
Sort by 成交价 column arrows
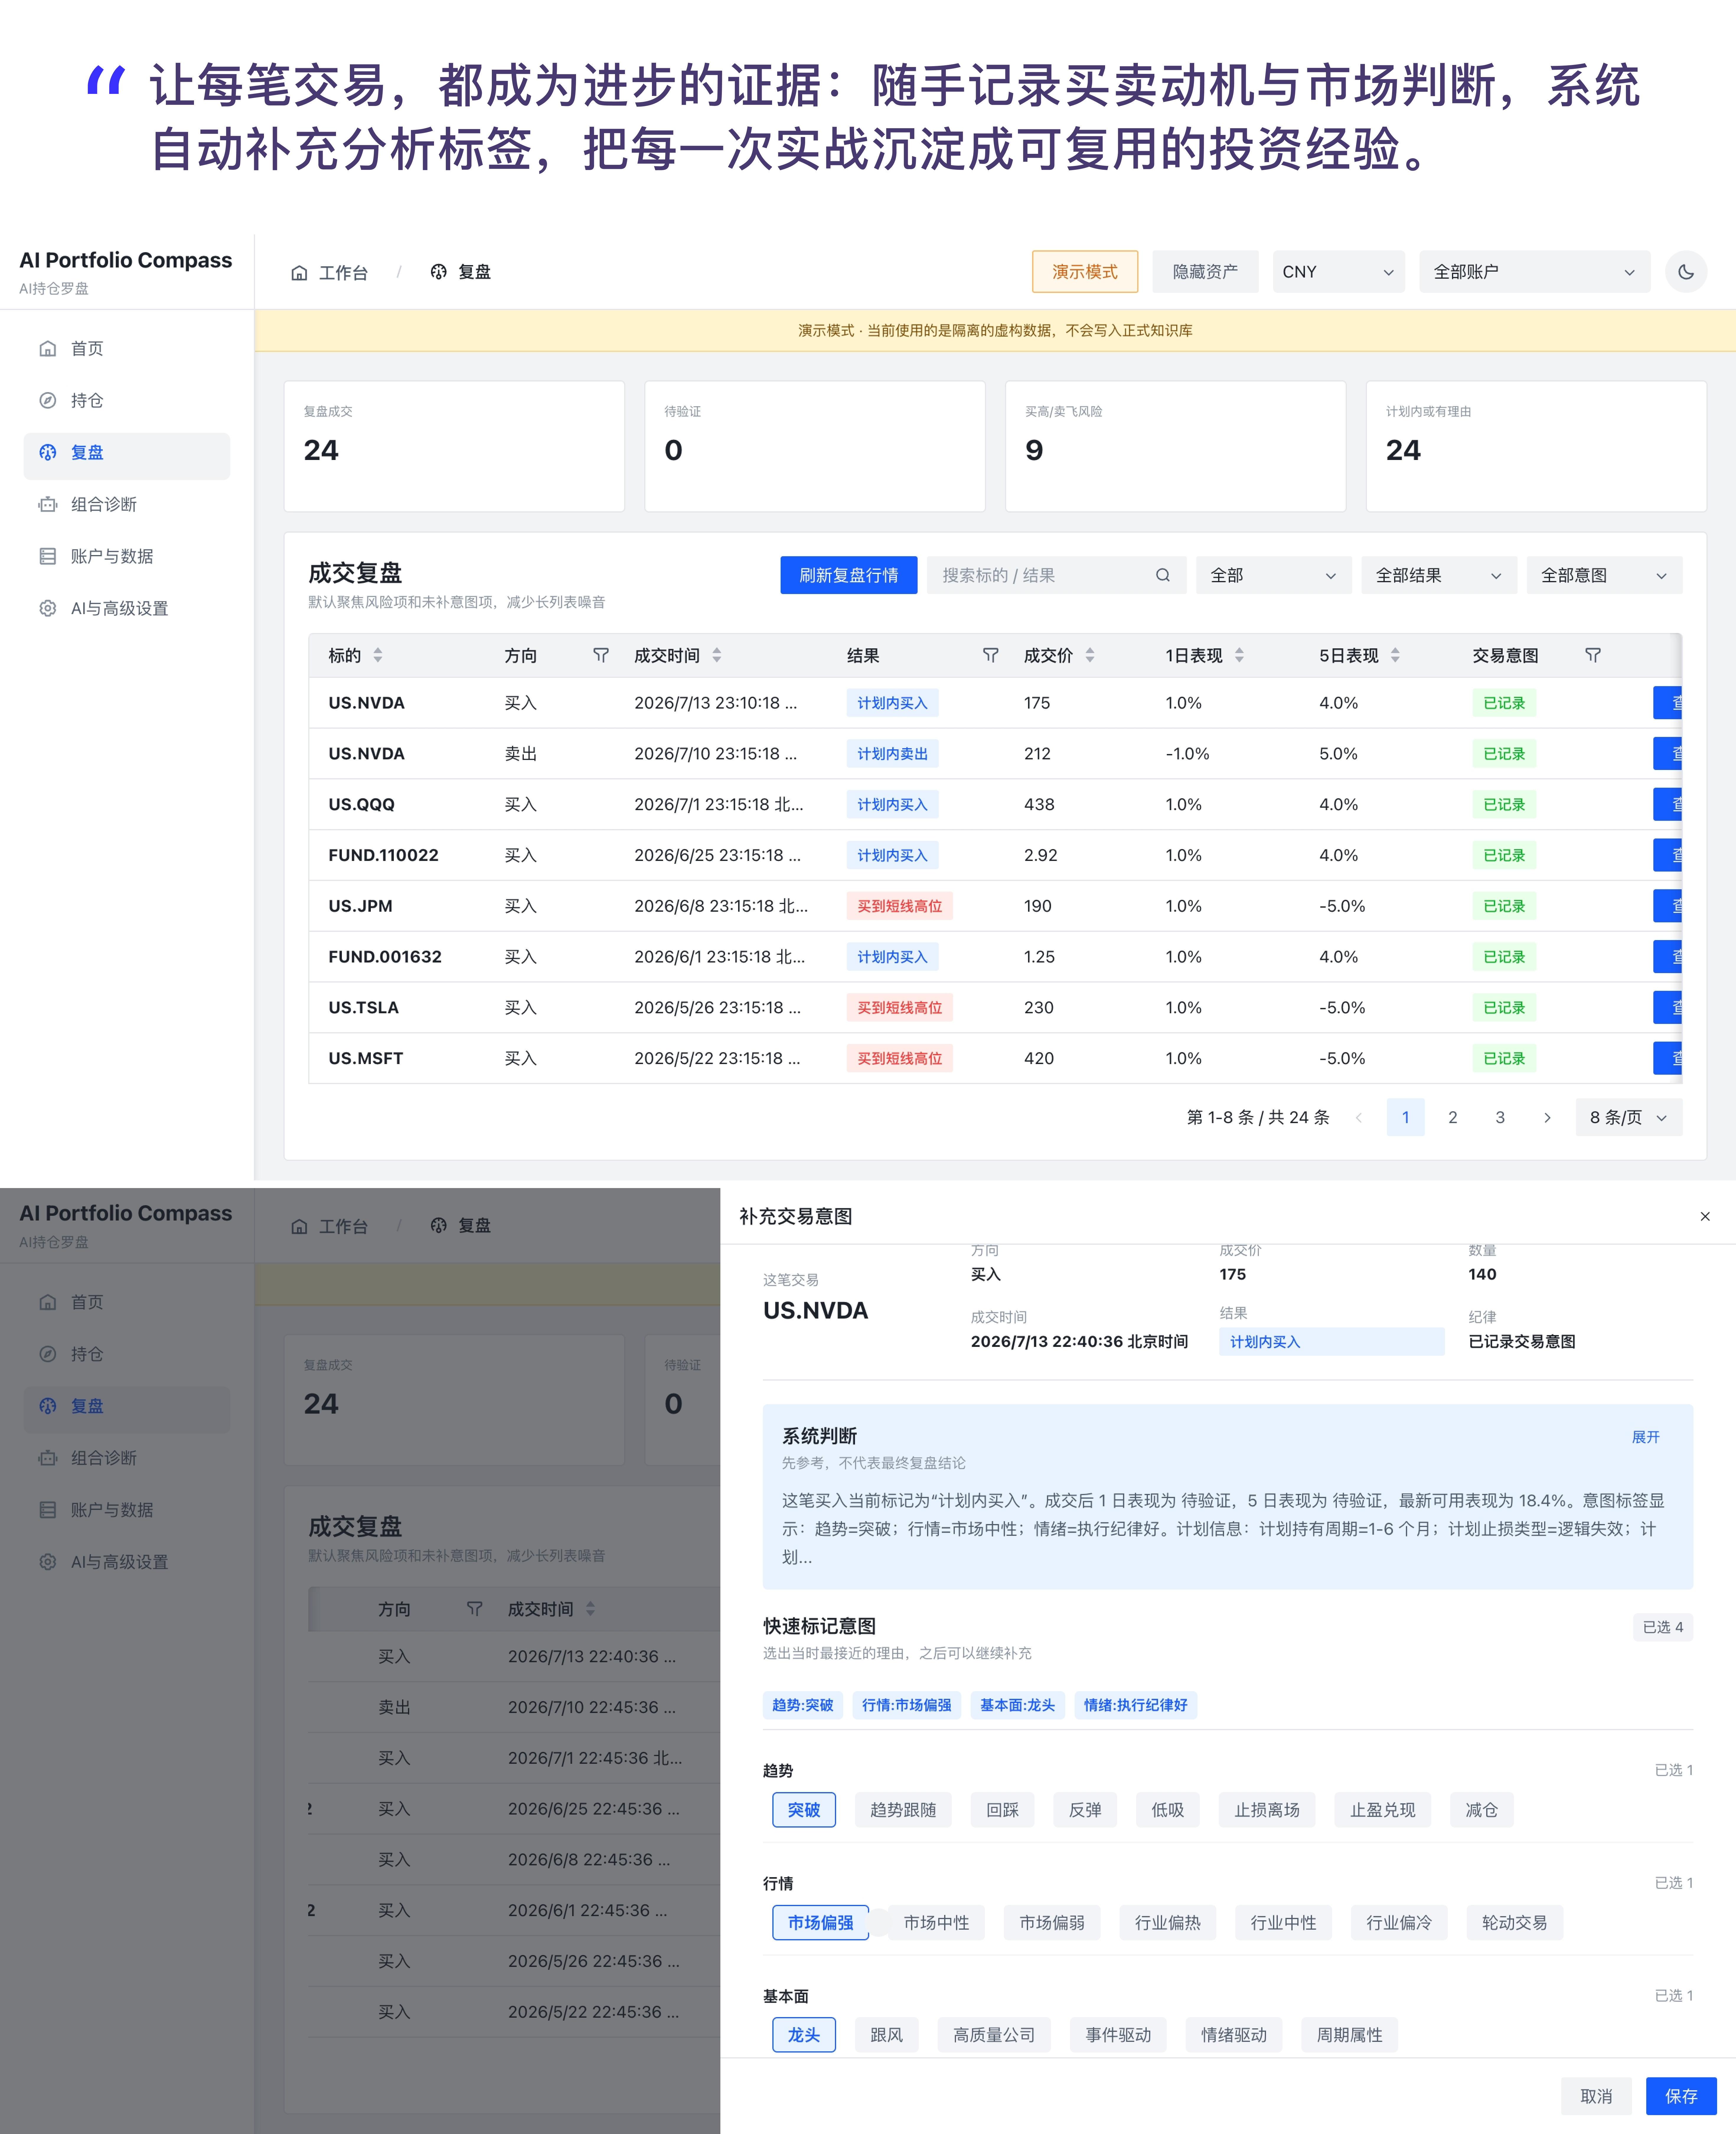(x=1090, y=655)
